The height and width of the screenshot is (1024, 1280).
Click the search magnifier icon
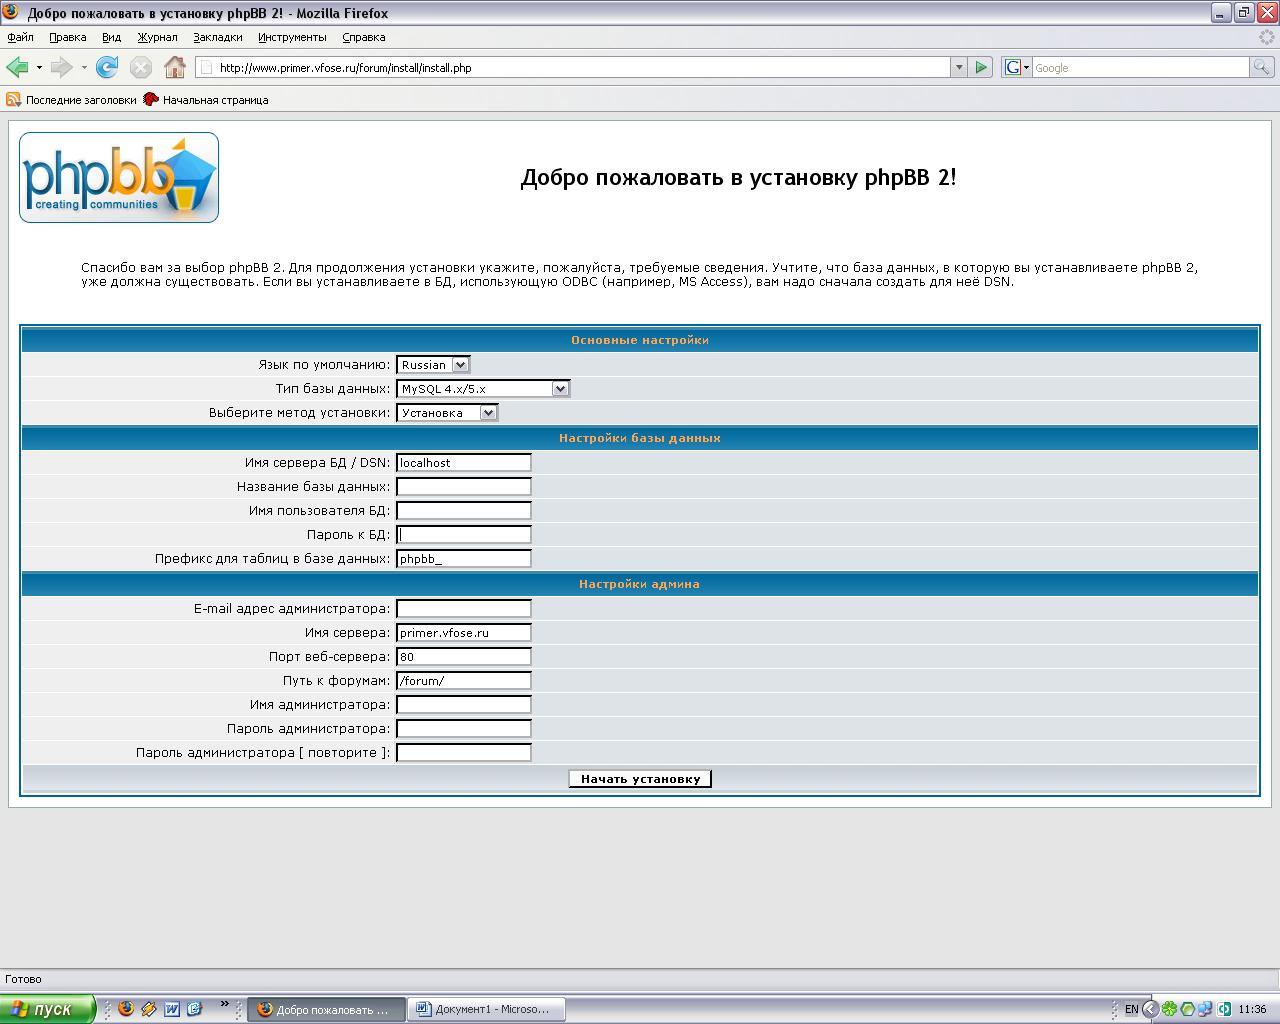1262,67
